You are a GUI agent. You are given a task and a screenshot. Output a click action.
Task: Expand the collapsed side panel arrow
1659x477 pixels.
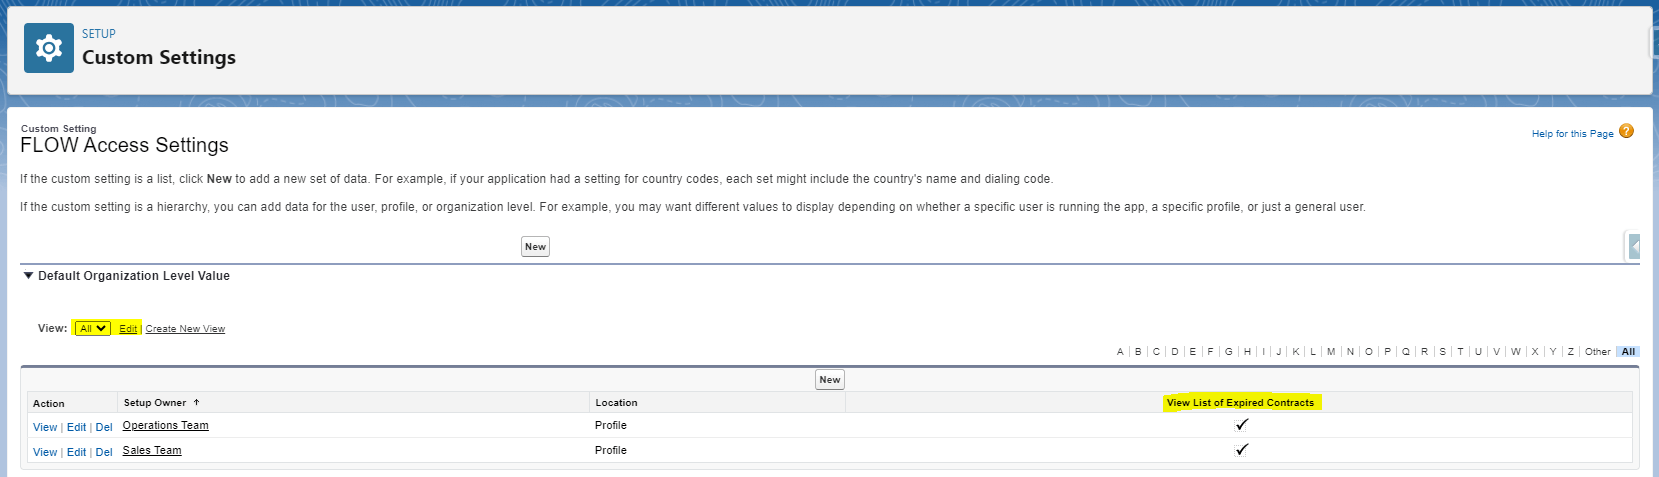tap(1634, 246)
